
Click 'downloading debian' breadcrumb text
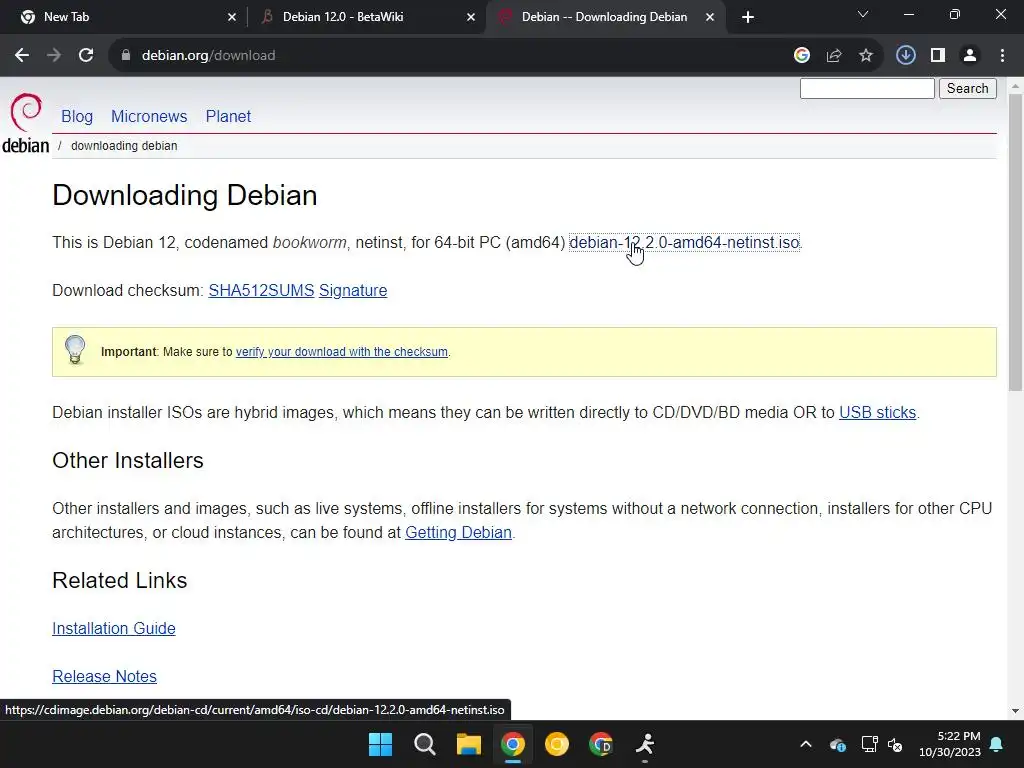point(124,146)
